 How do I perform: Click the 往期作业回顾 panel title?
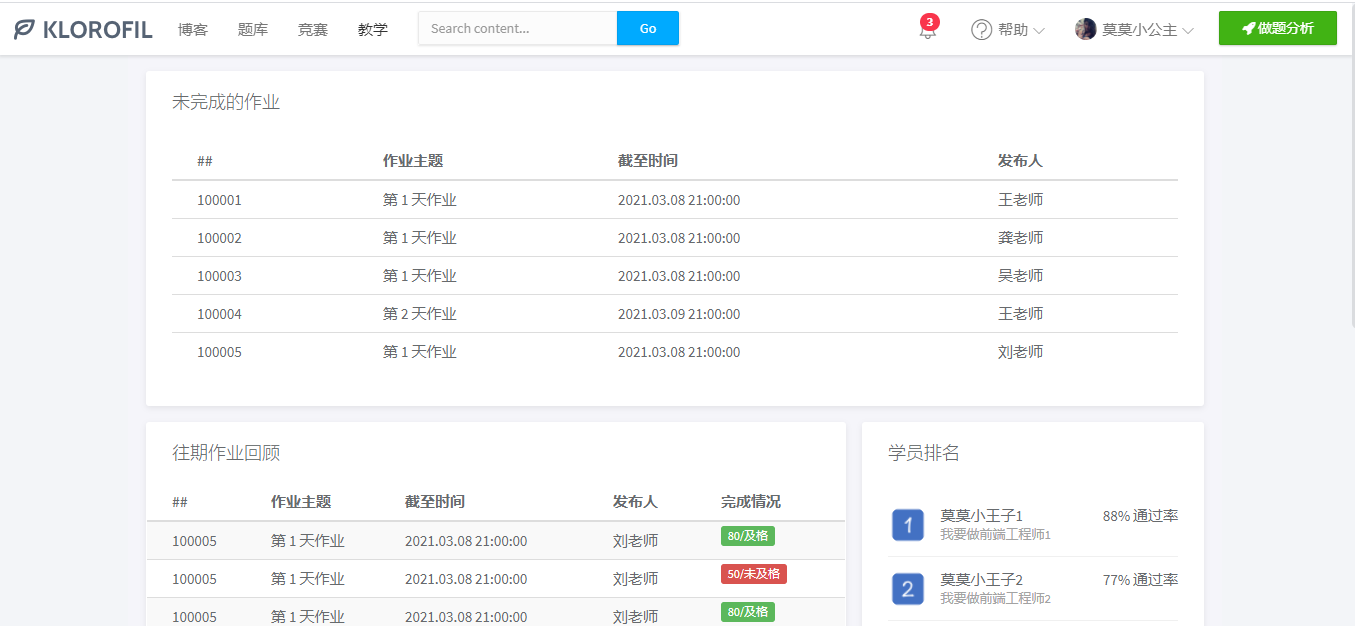click(226, 453)
